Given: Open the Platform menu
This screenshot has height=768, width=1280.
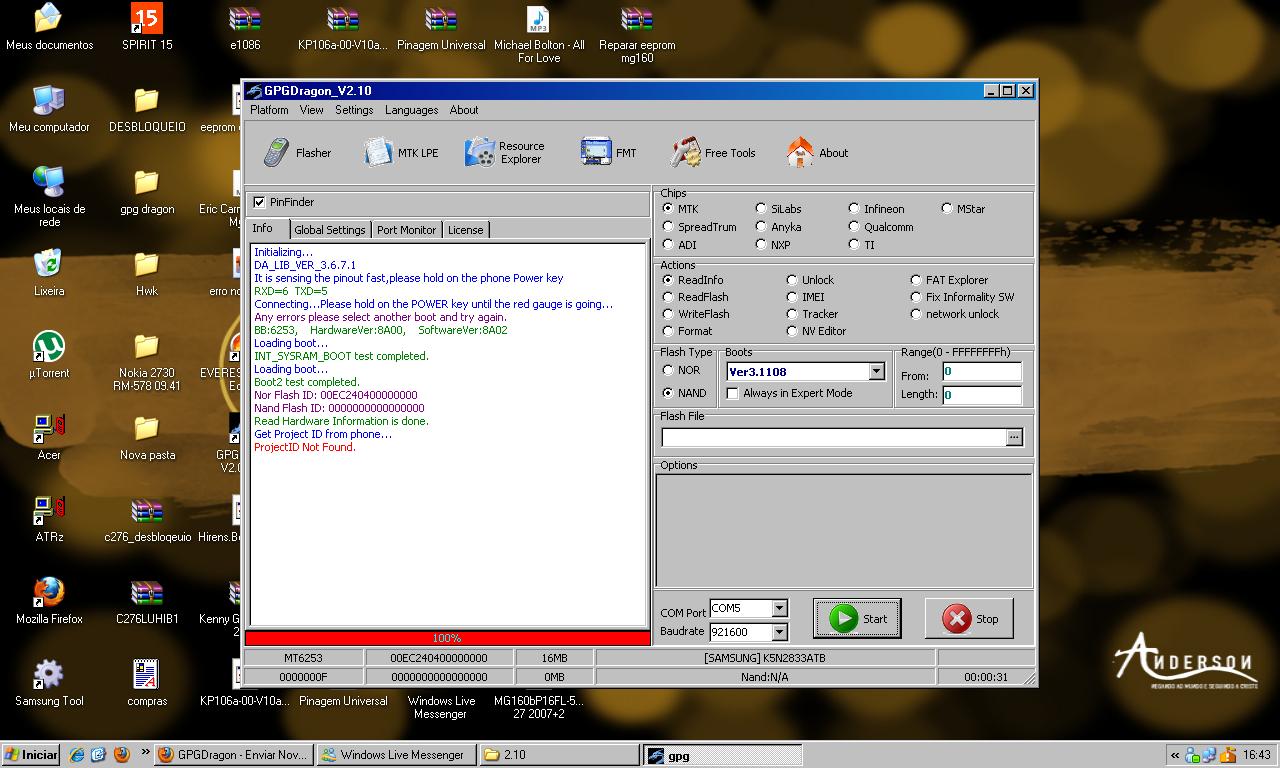Looking at the screenshot, I should (x=269, y=110).
